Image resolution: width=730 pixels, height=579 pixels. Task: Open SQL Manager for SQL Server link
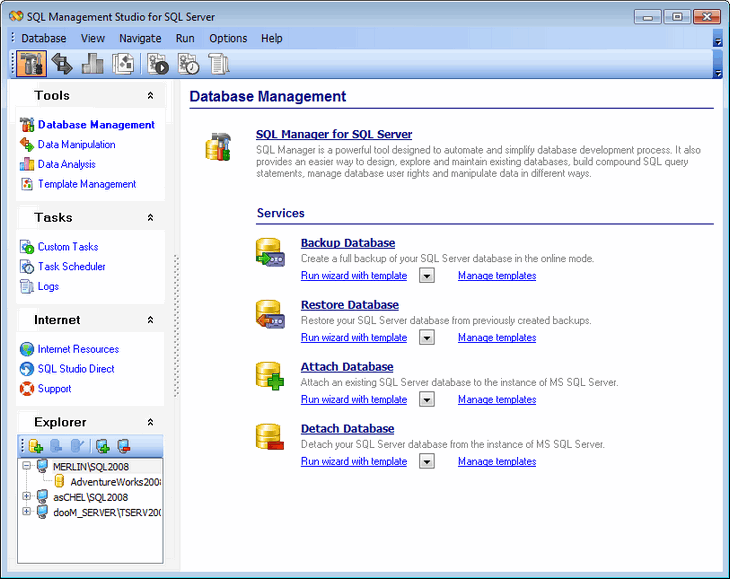pyautogui.click(x=334, y=134)
